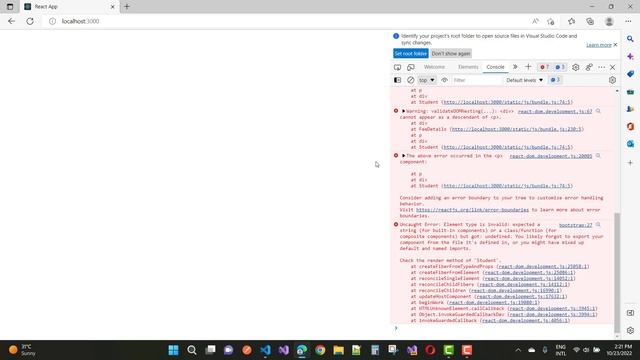The width and height of the screenshot is (640, 360).
Task: Switch to the Welcome tab
Action: coord(434,67)
